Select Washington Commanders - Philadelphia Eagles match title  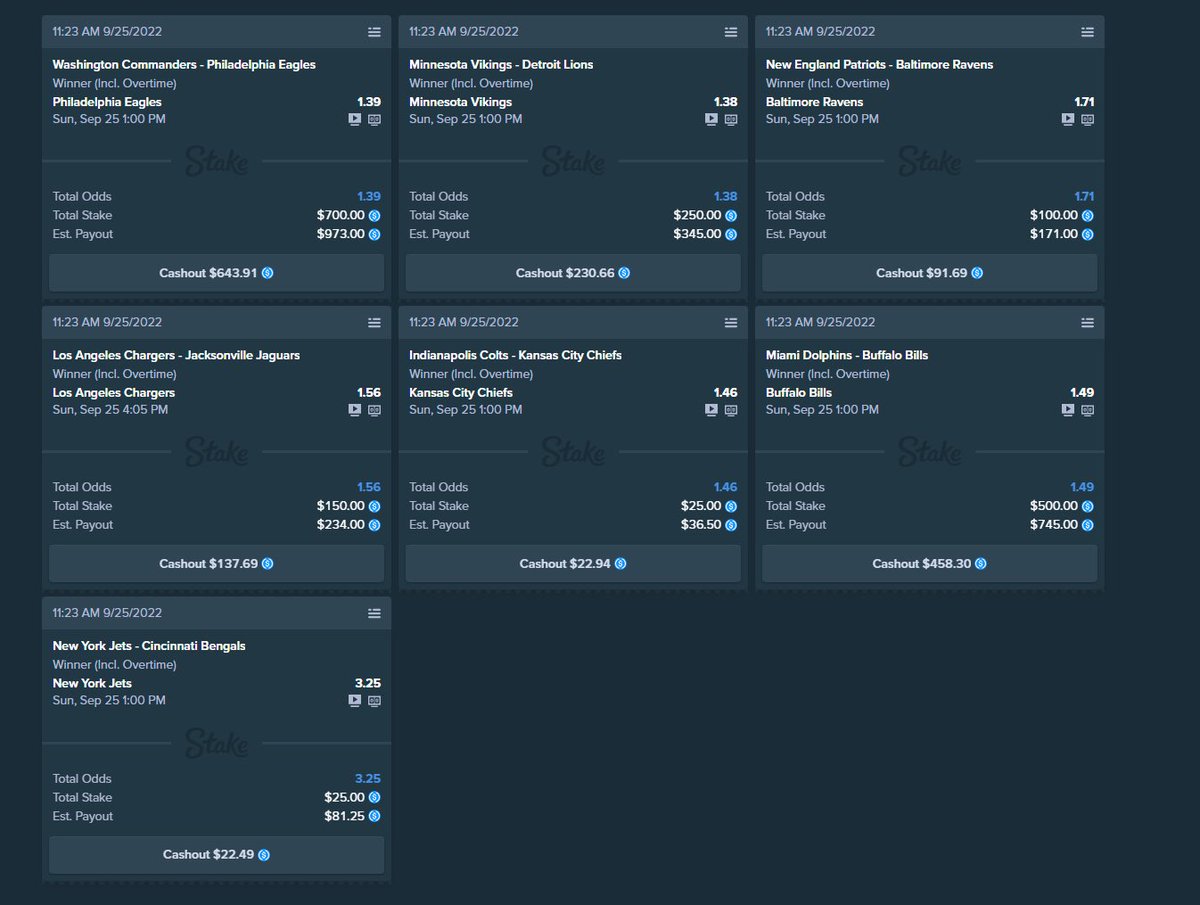pos(184,65)
